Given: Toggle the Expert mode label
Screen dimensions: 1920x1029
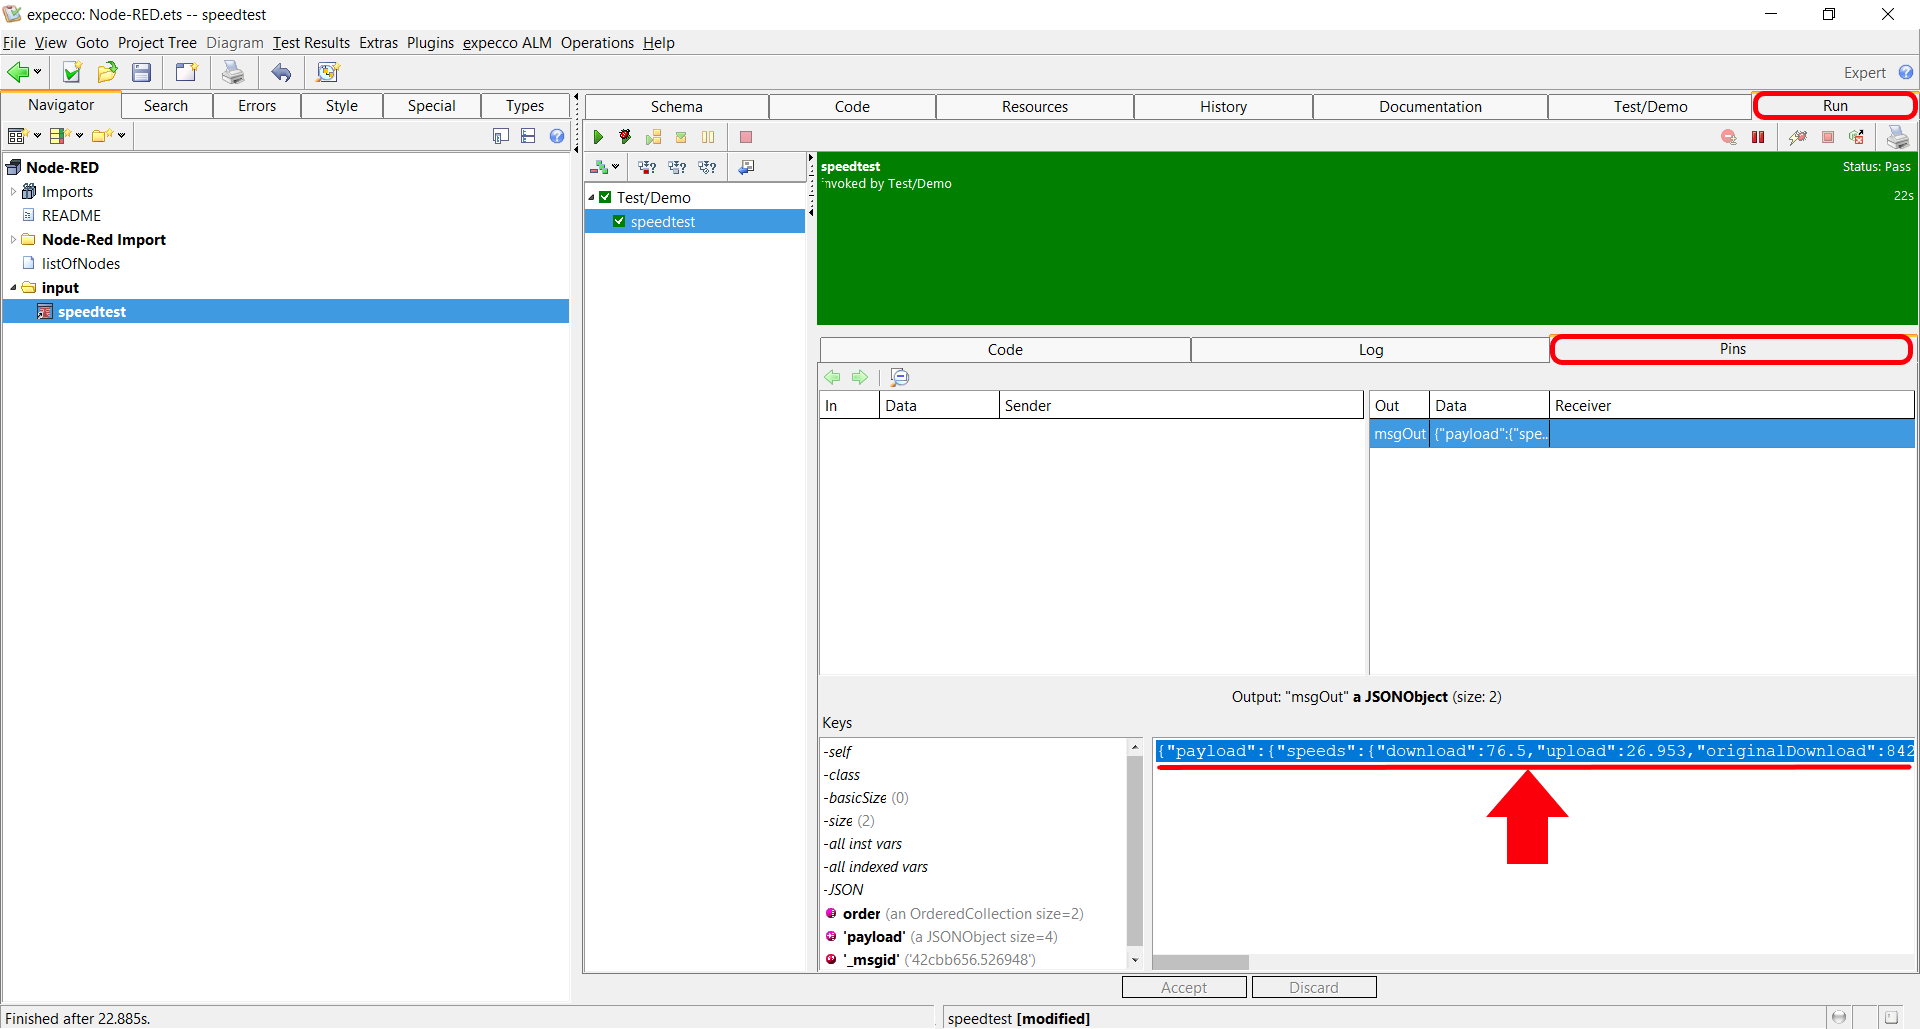Looking at the screenshot, I should pos(1864,73).
